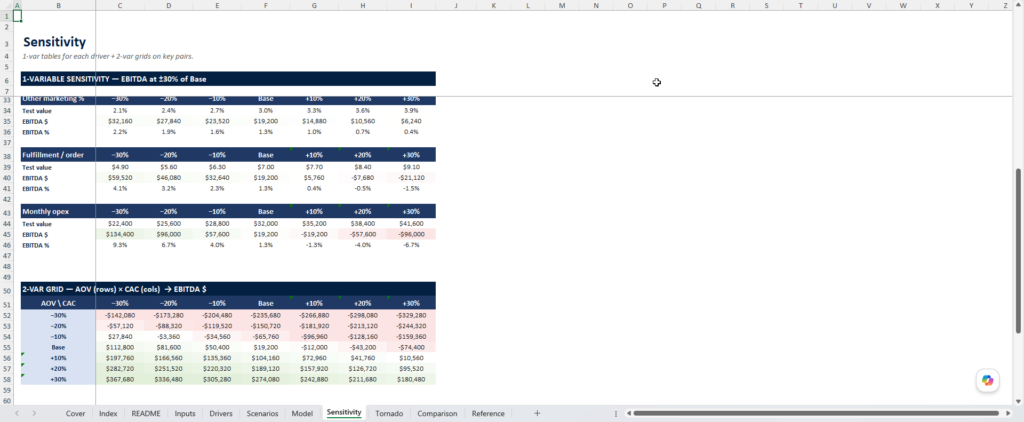Select cell with value $180,480
This screenshot has height=422, width=1024.
411,380
